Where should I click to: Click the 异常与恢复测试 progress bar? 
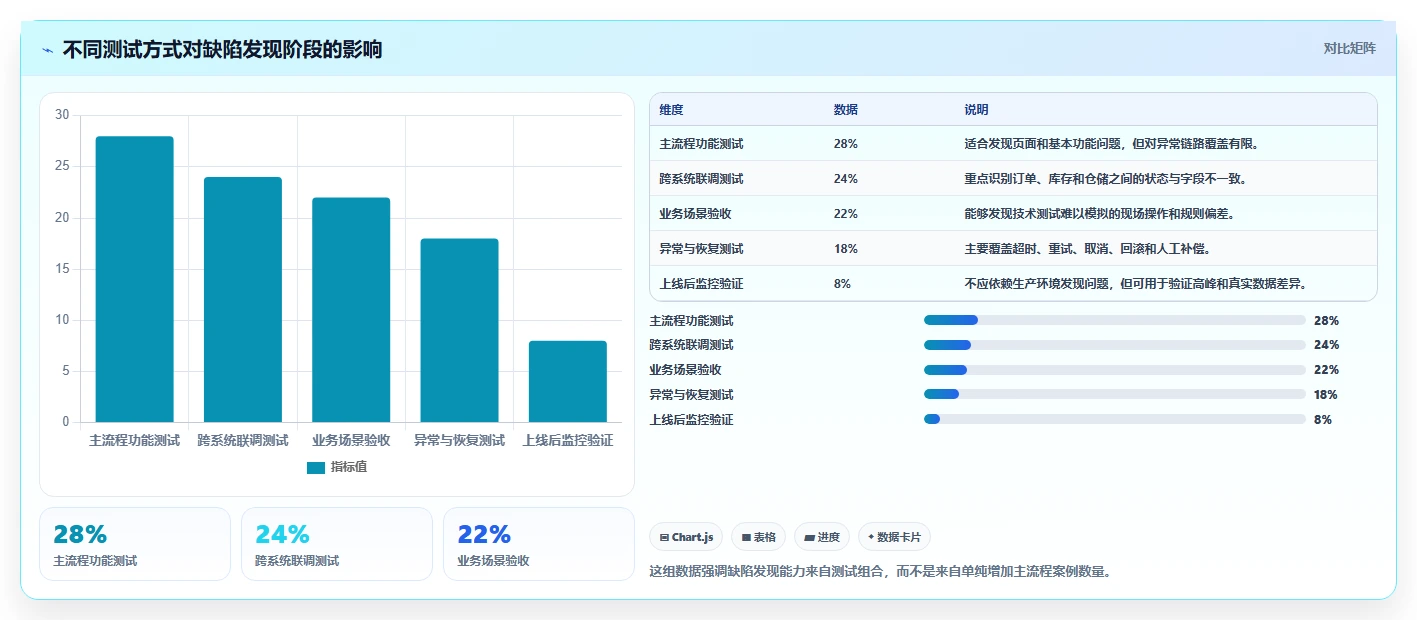(1115, 395)
